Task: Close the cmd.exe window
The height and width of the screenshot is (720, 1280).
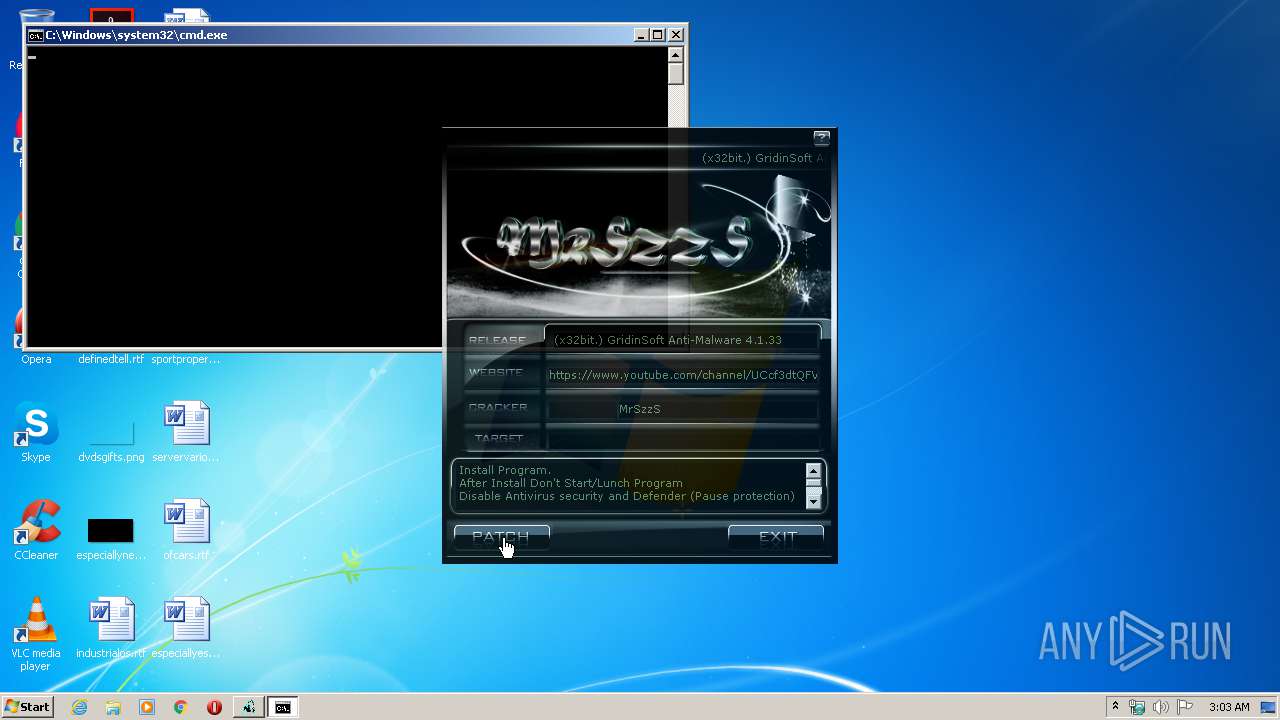Action: point(676,35)
